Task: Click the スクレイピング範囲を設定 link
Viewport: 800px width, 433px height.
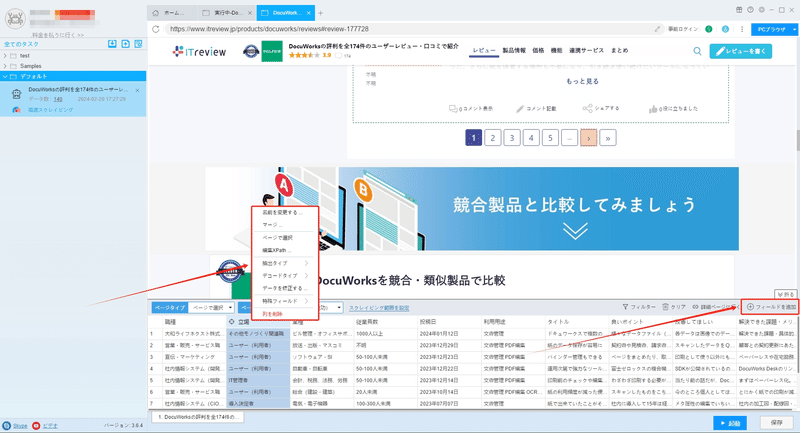Action: click(379, 308)
